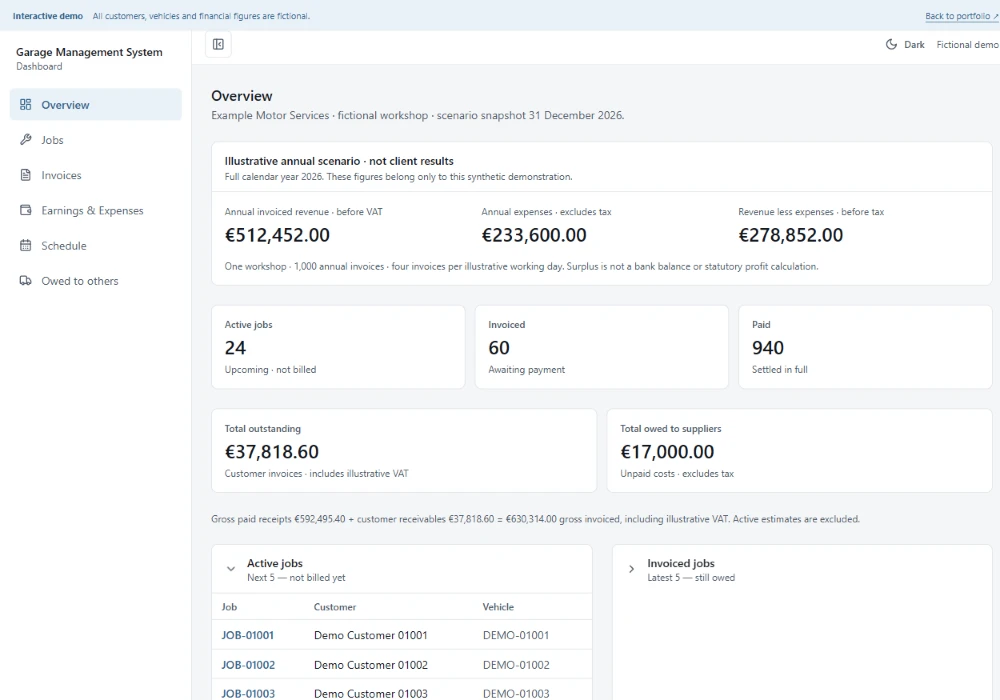
Task: Click the Vehicle column header
Action: point(498,607)
